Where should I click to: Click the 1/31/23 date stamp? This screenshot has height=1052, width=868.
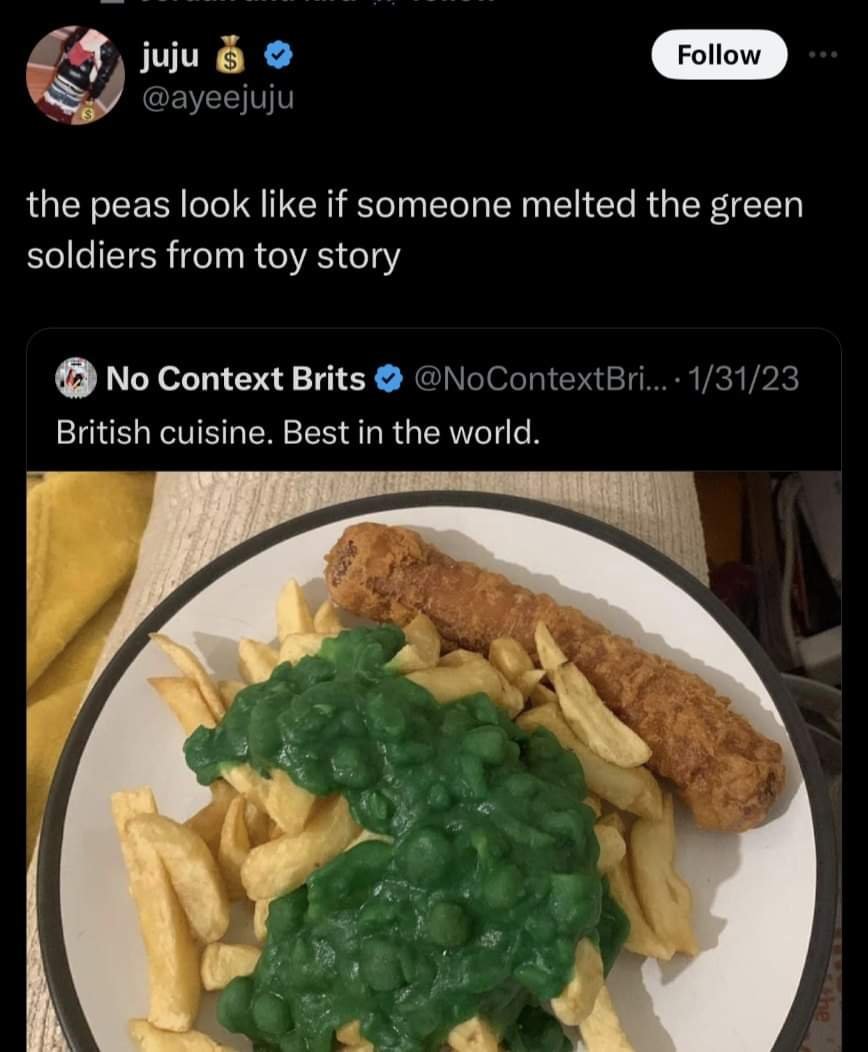click(745, 379)
